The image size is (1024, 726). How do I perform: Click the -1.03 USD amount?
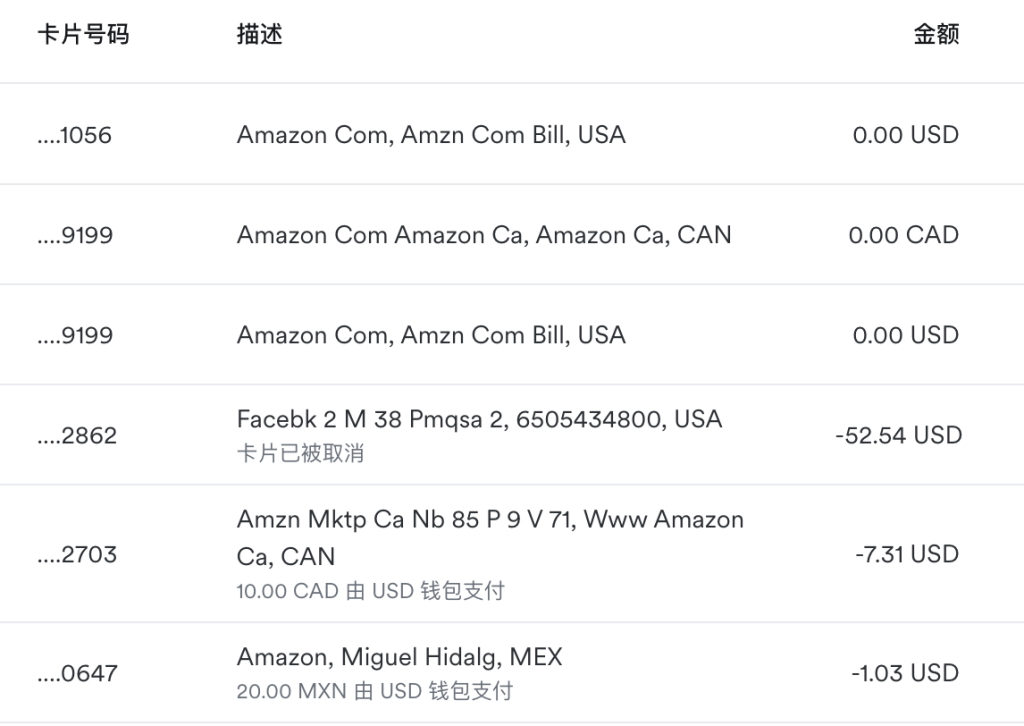click(905, 673)
